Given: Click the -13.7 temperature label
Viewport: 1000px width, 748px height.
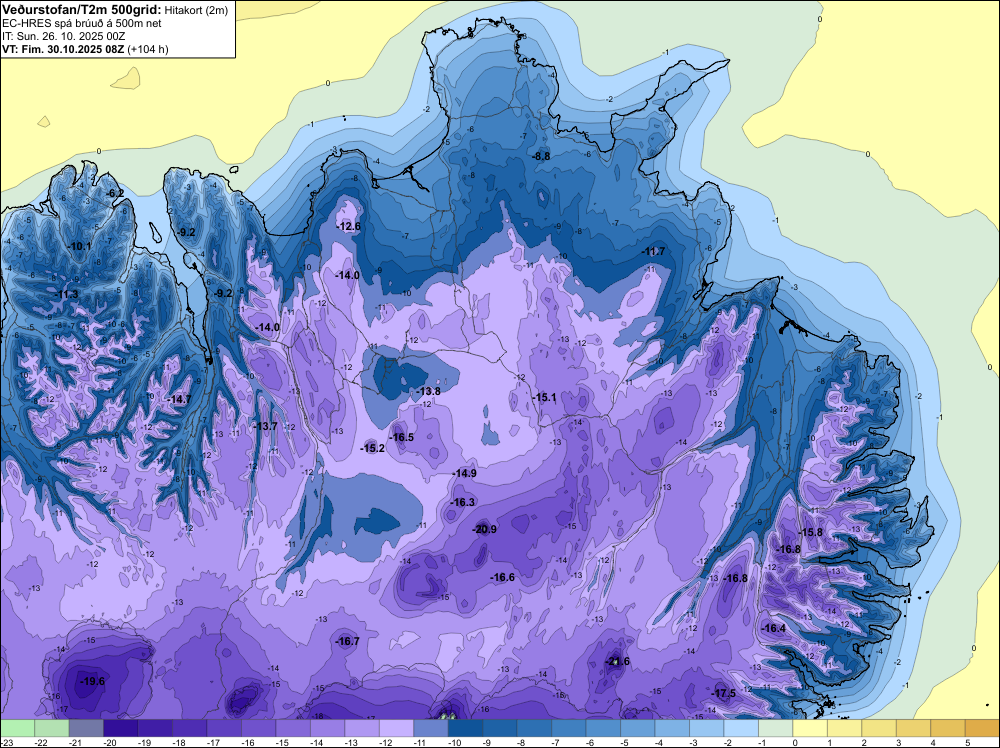Looking at the screenshot, I should coord(265,426).
